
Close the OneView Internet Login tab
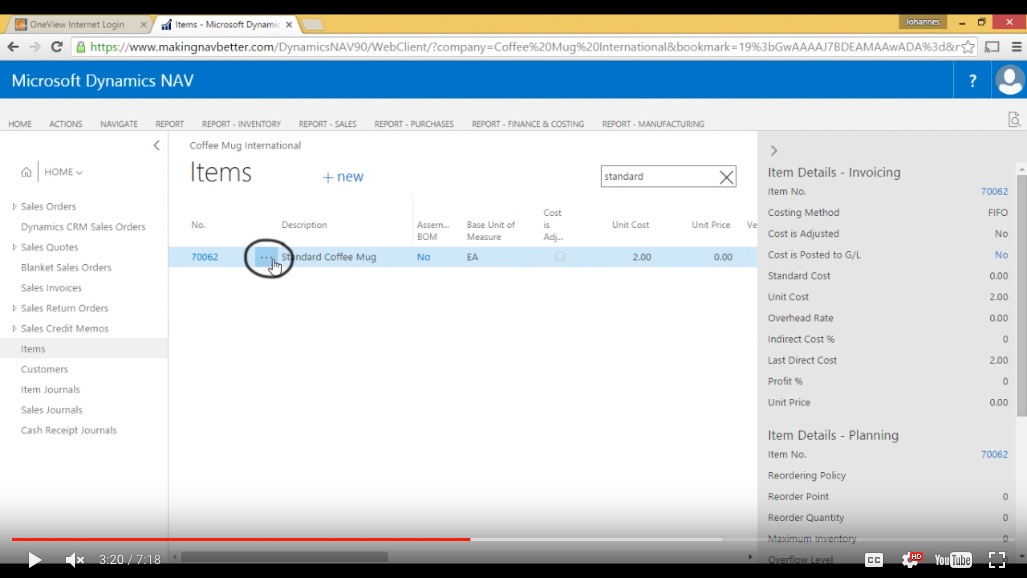143,24
